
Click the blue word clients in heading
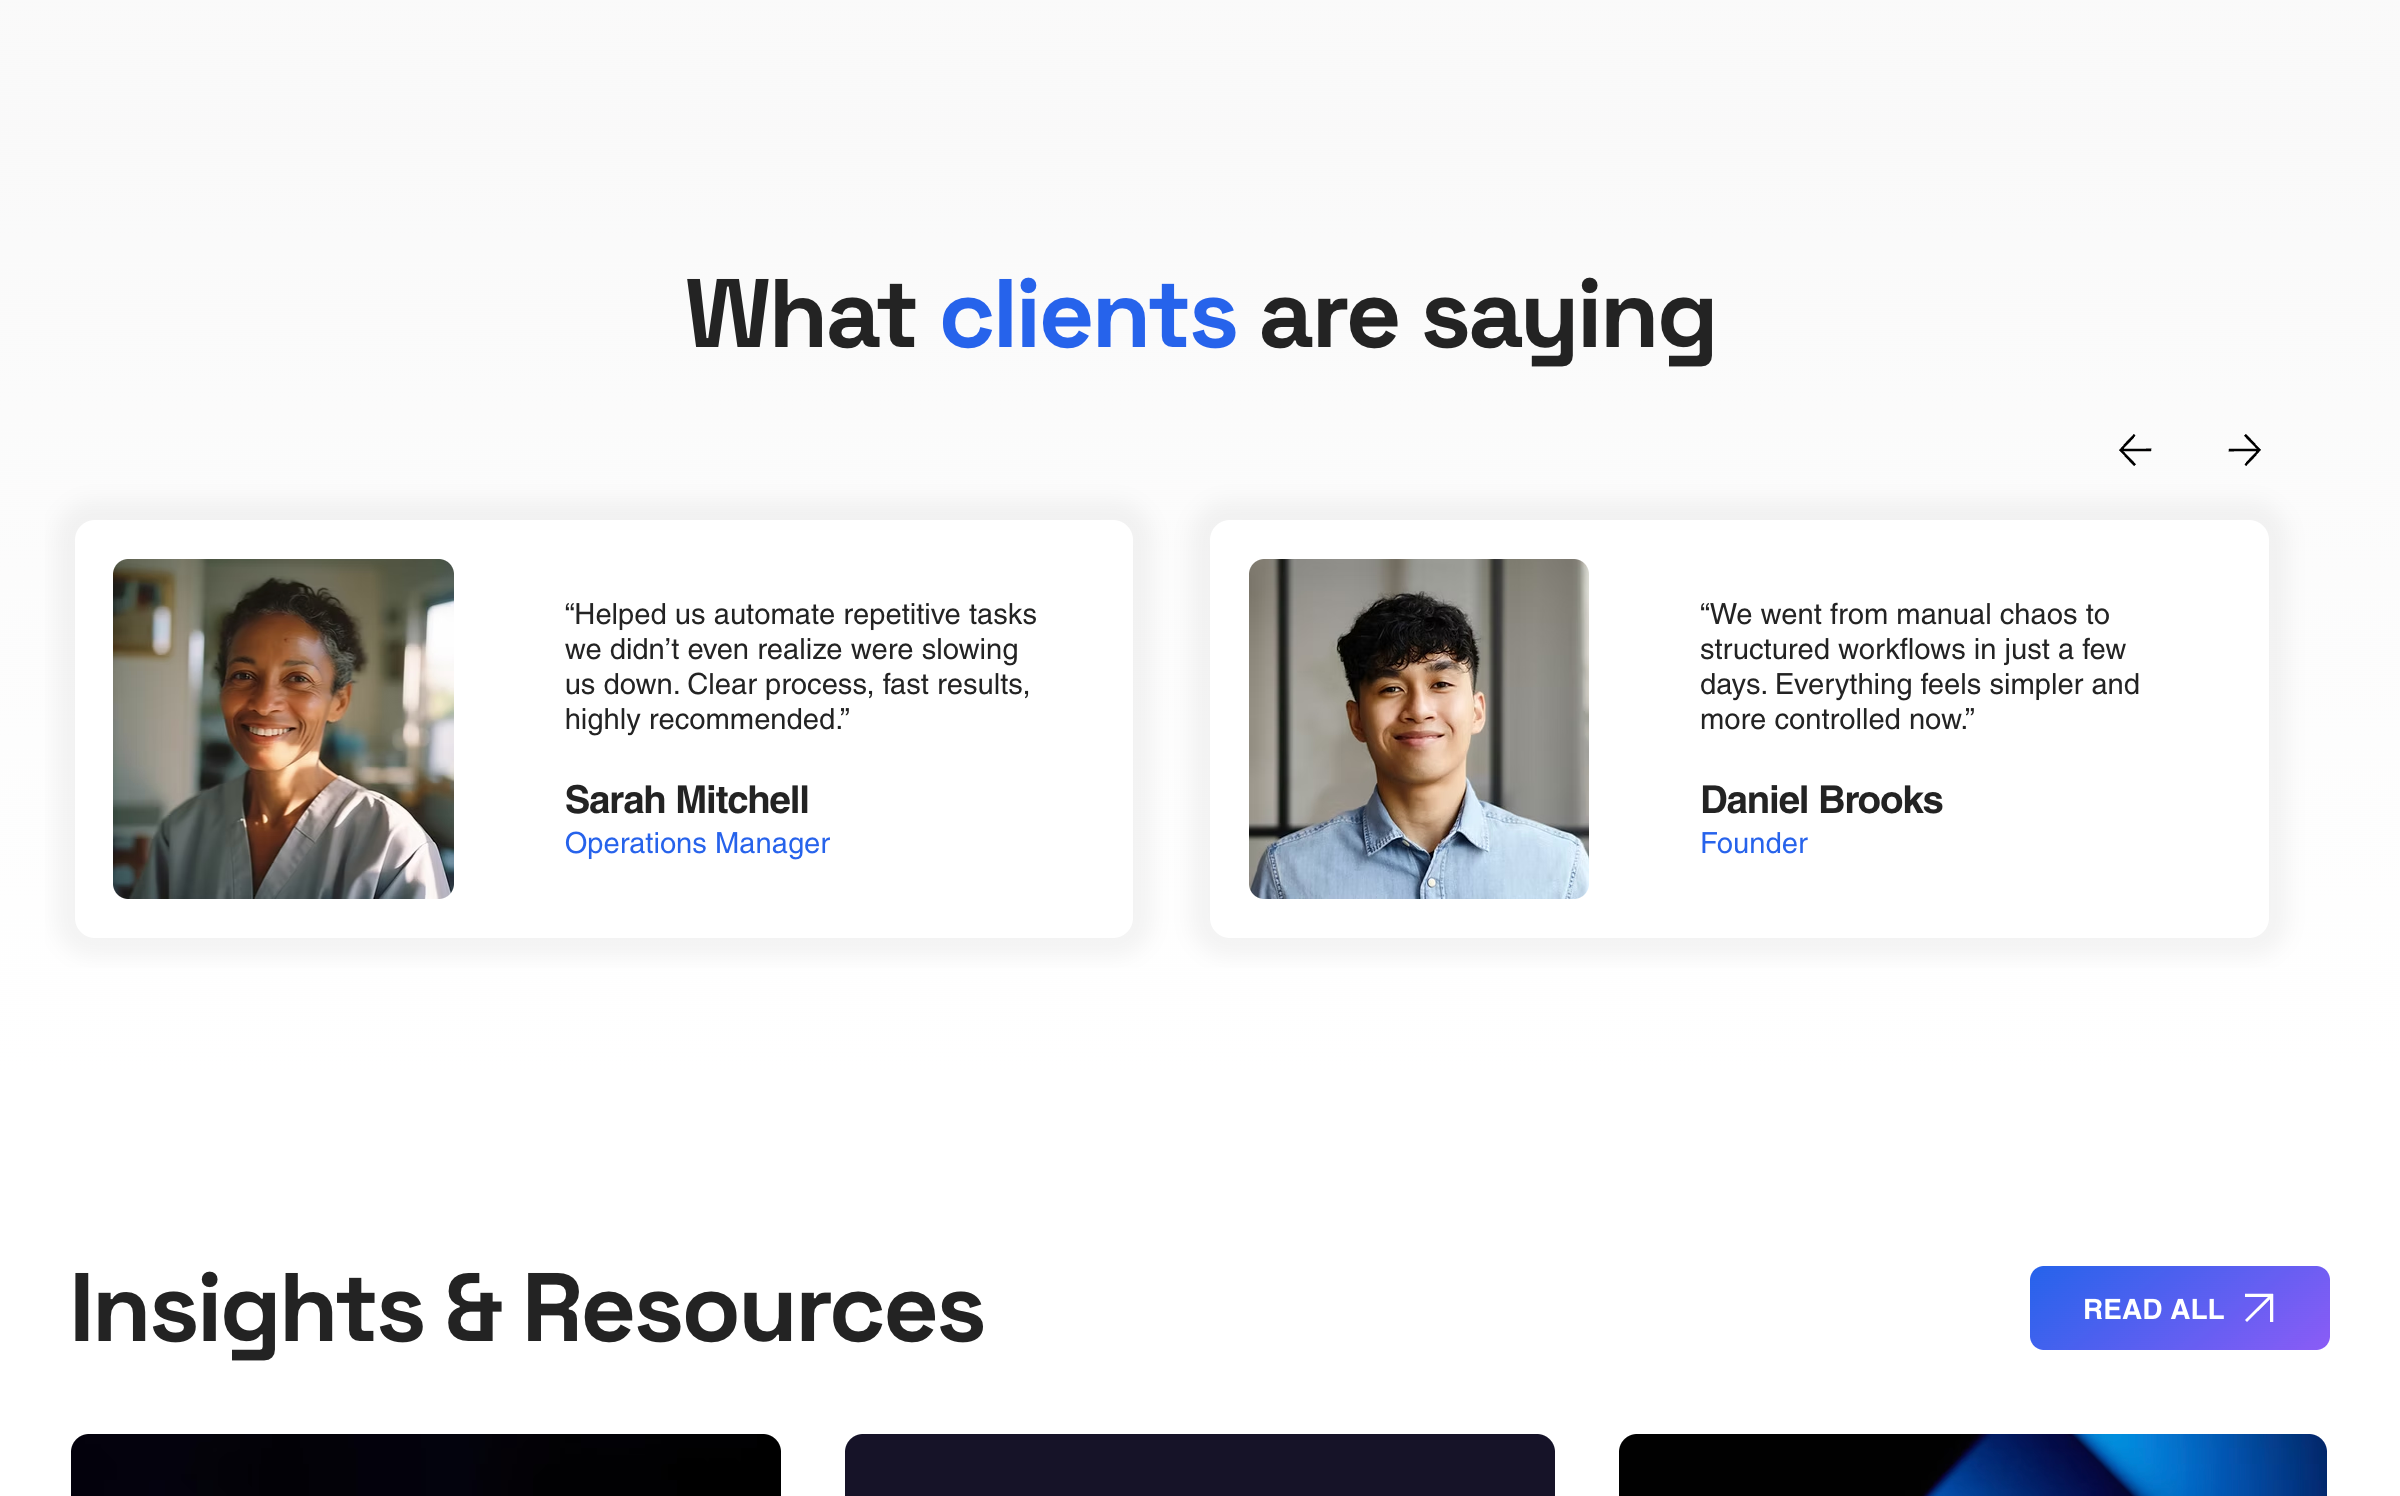click(x=1088, y=316)
